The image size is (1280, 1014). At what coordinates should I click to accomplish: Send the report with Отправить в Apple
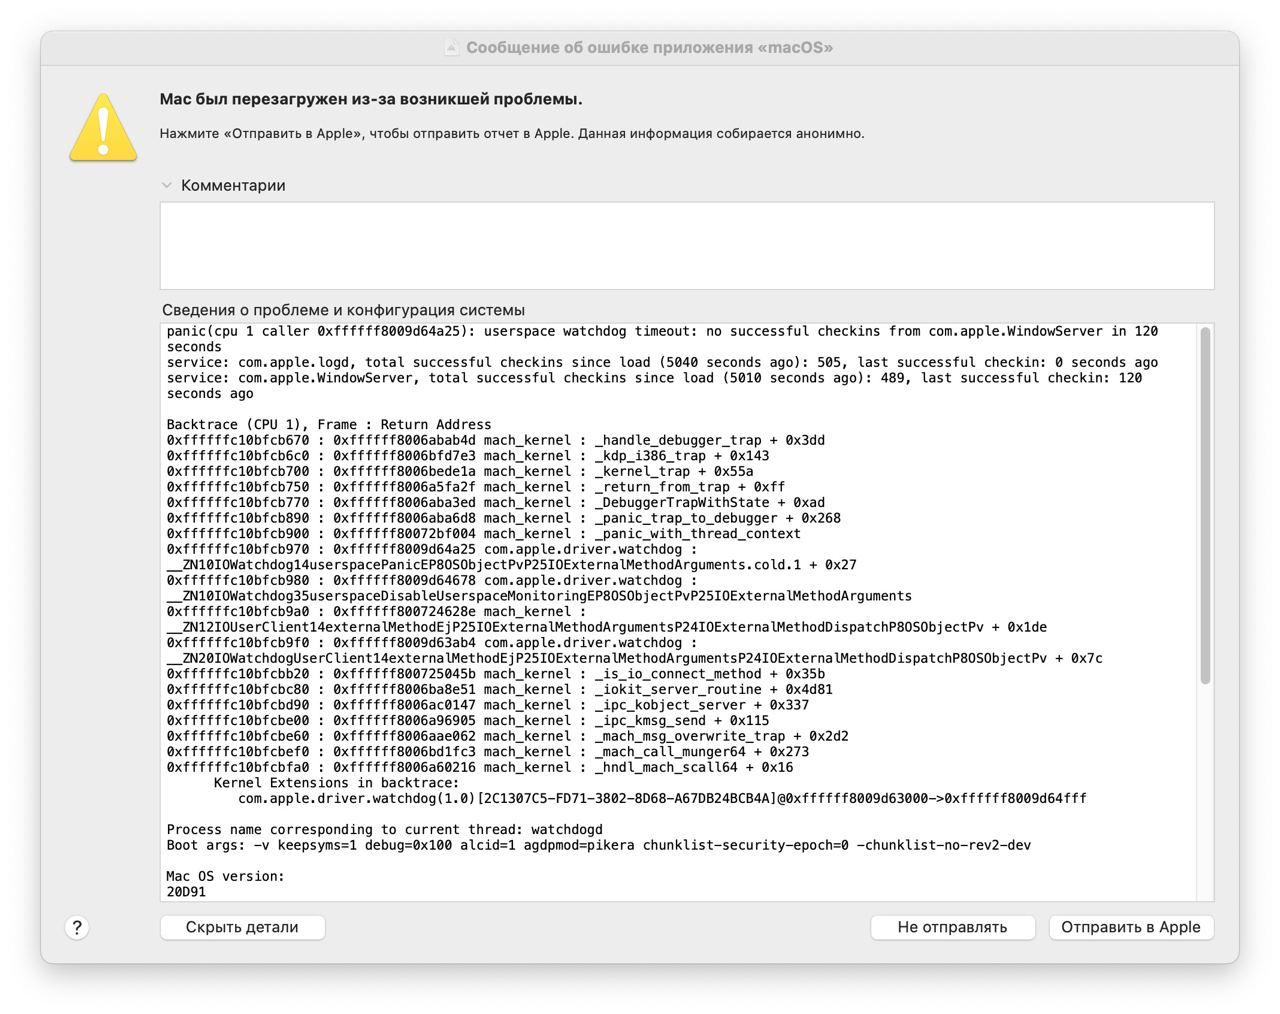coord(1131,927)
